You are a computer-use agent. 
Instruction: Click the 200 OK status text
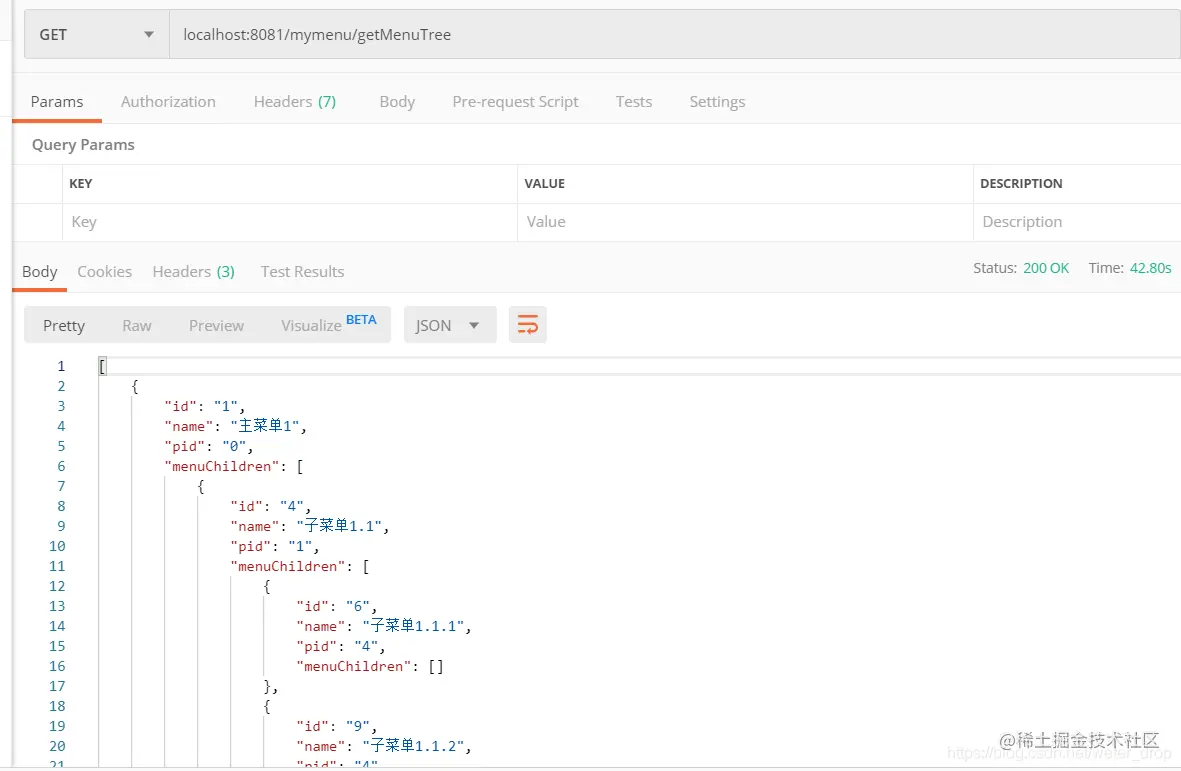pos(1045,268)
